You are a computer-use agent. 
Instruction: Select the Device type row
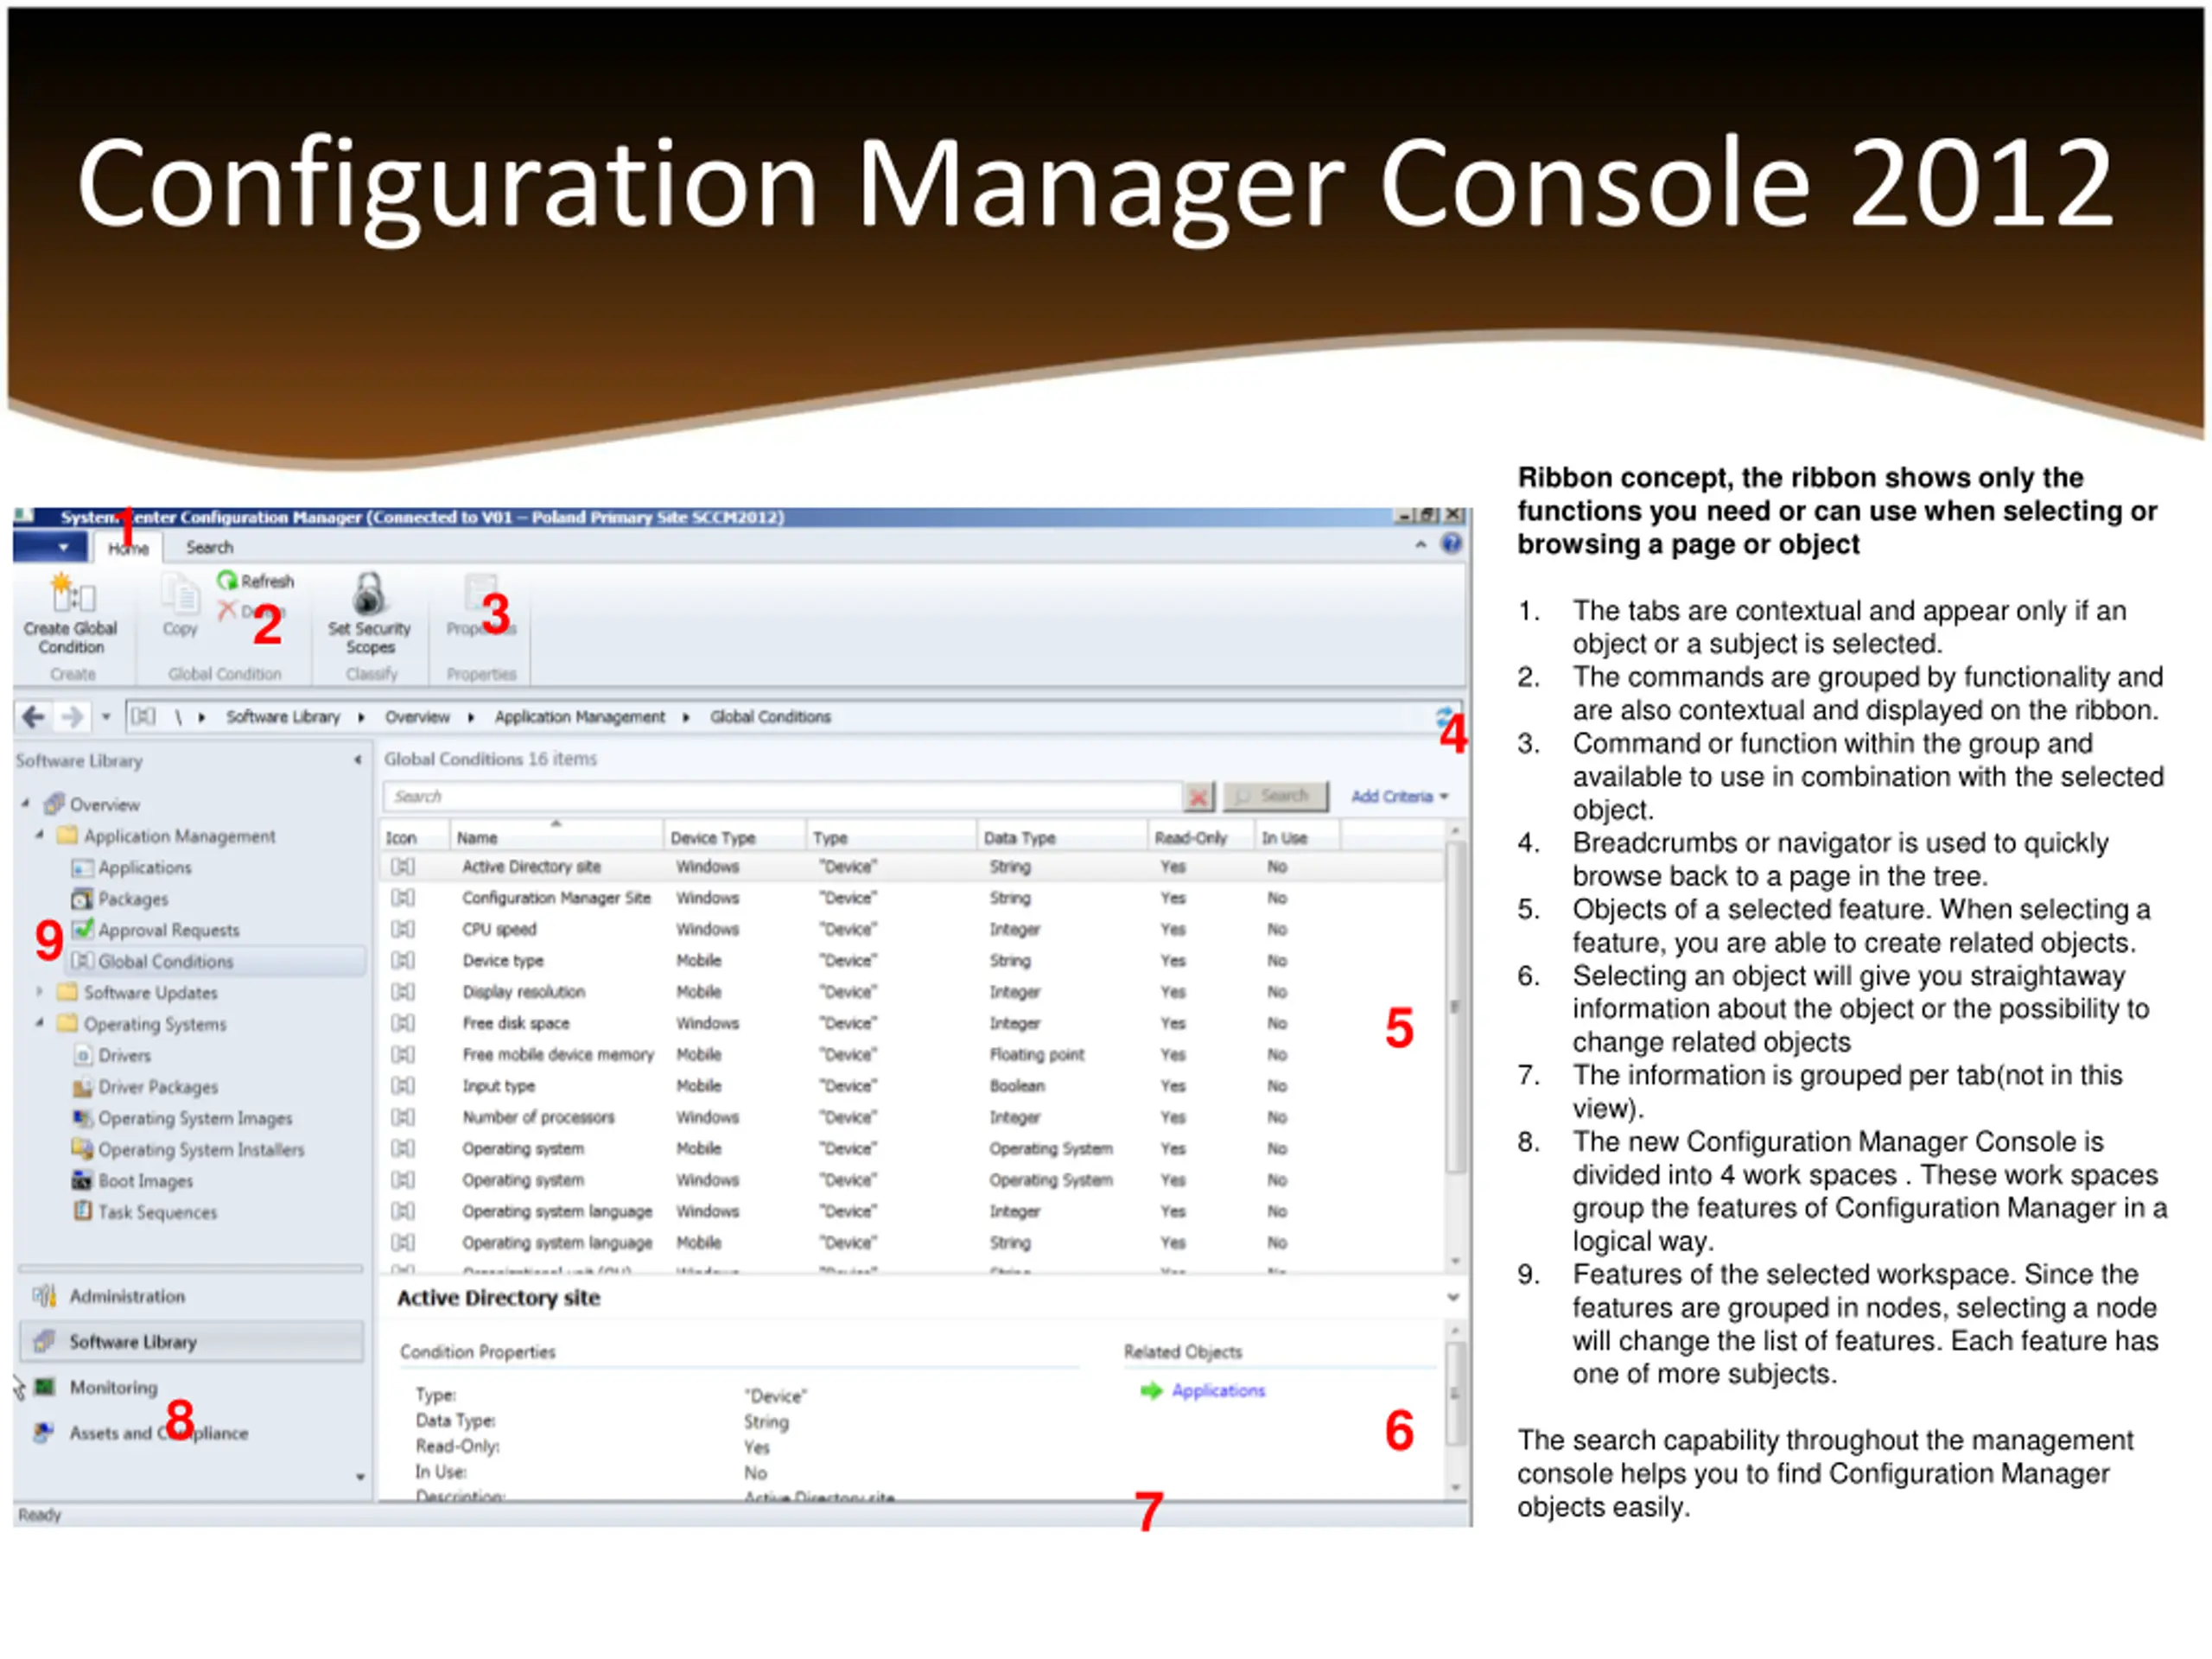[912, 960]
